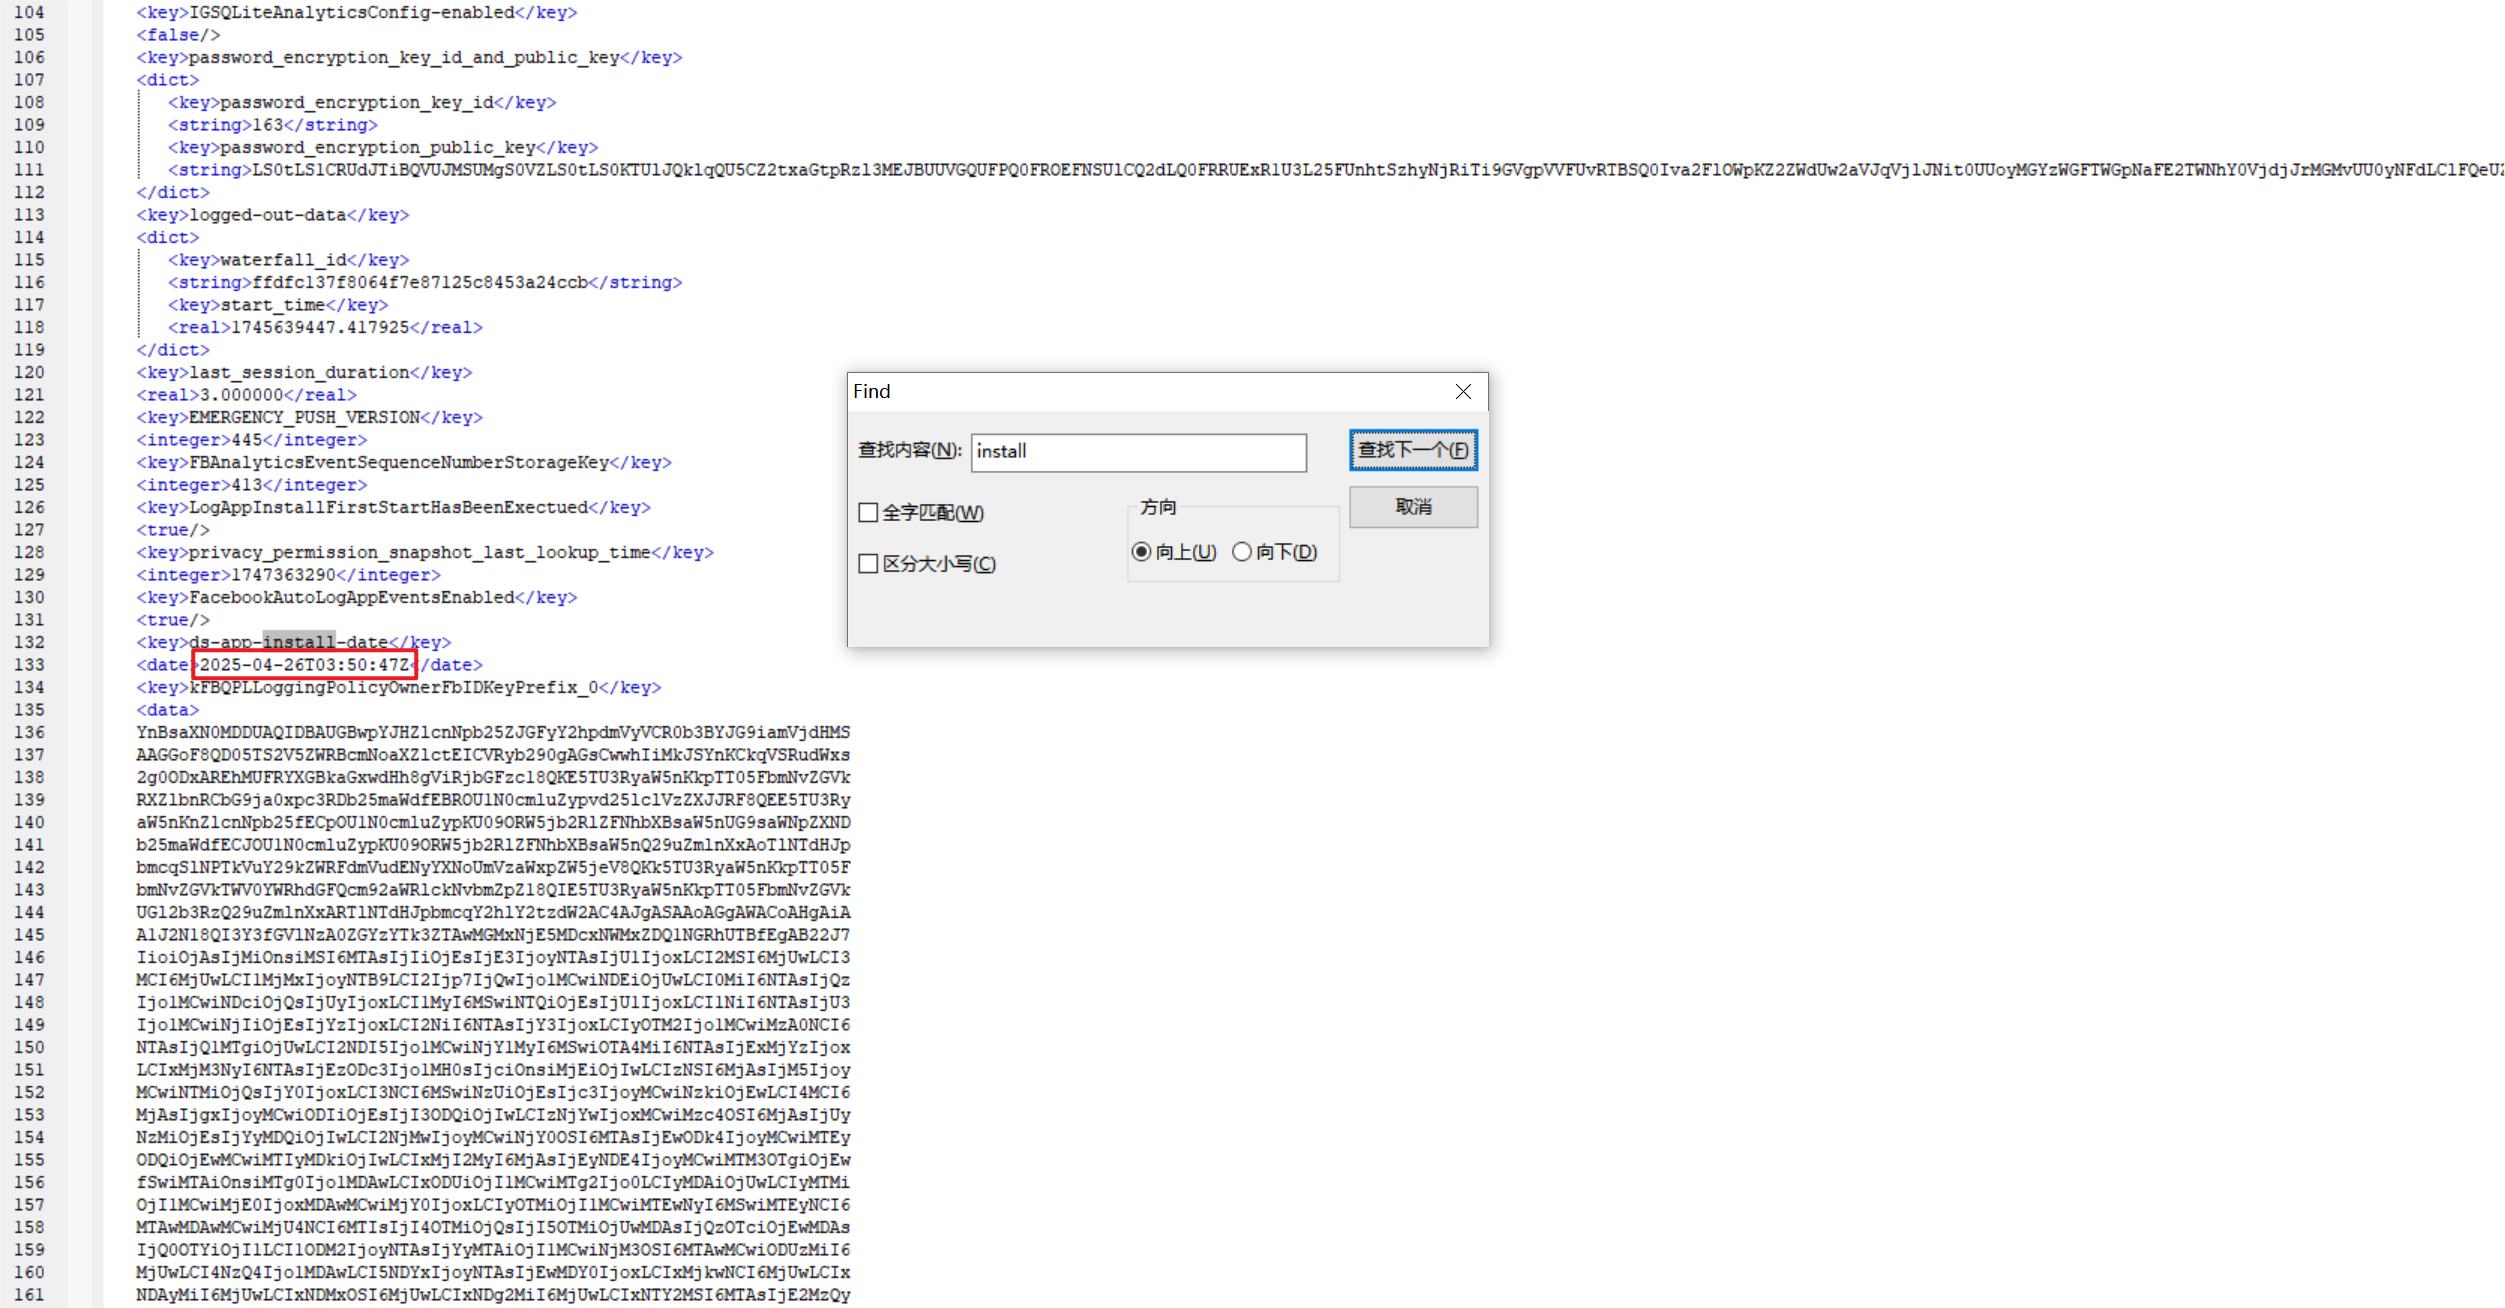The height and width of the screenshot is (1308, 2505).
Task: Close the Find dialog with X
Action: [1463, 392]
